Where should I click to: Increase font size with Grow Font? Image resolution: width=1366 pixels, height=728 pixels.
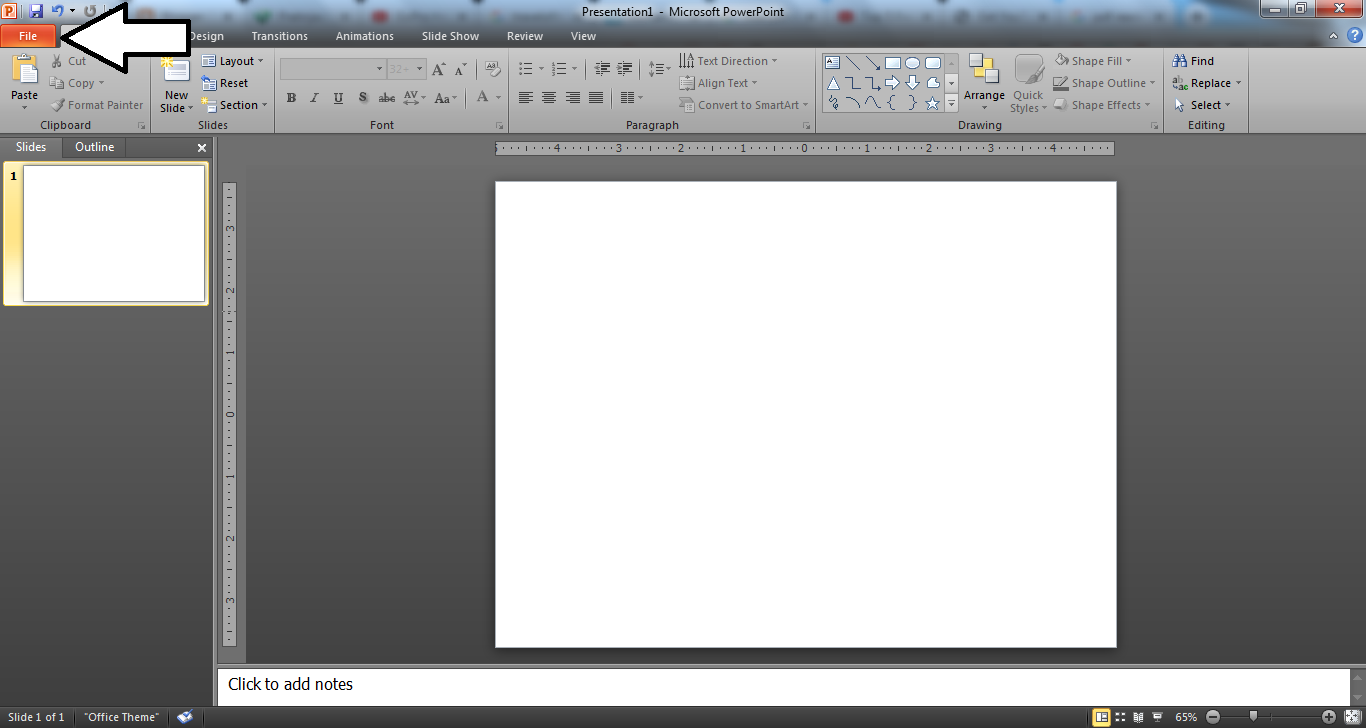(x=439, y=69)
